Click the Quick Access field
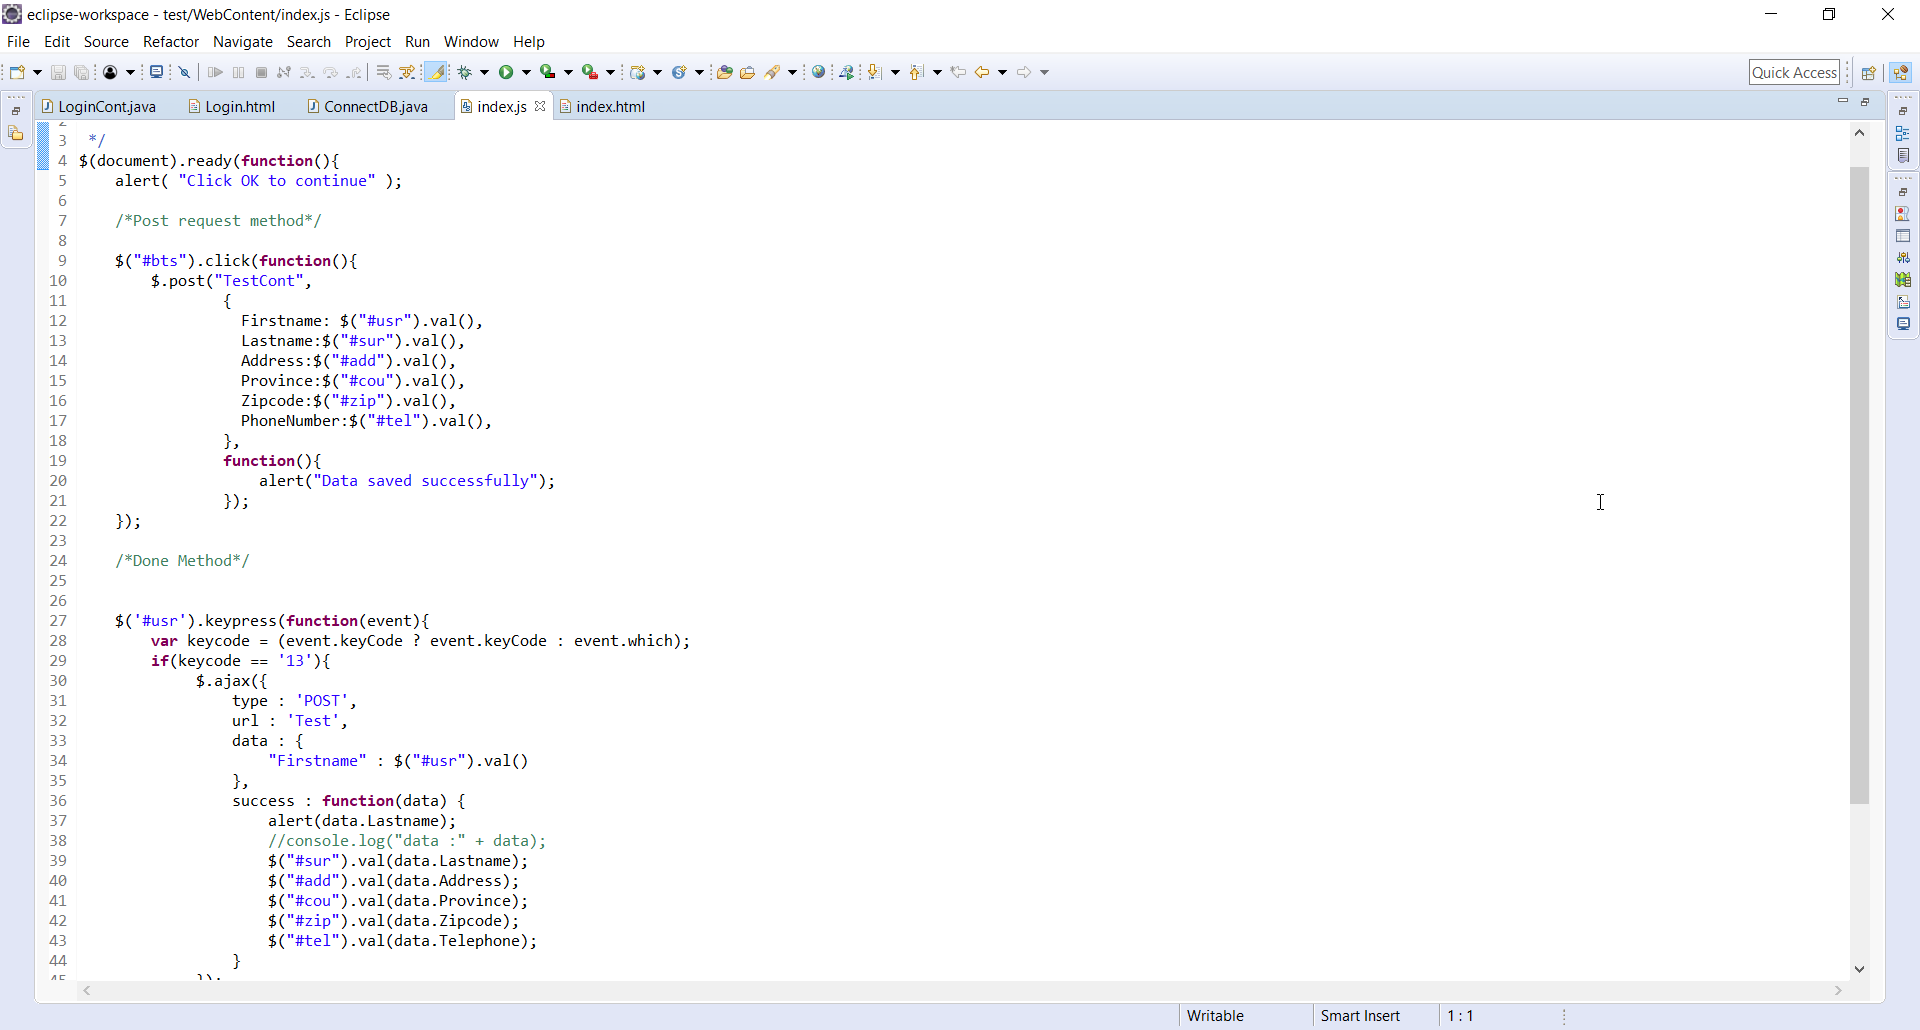Image resolution: width=1920 pixels, height=1030 pixels. [x=1795, y=71]
